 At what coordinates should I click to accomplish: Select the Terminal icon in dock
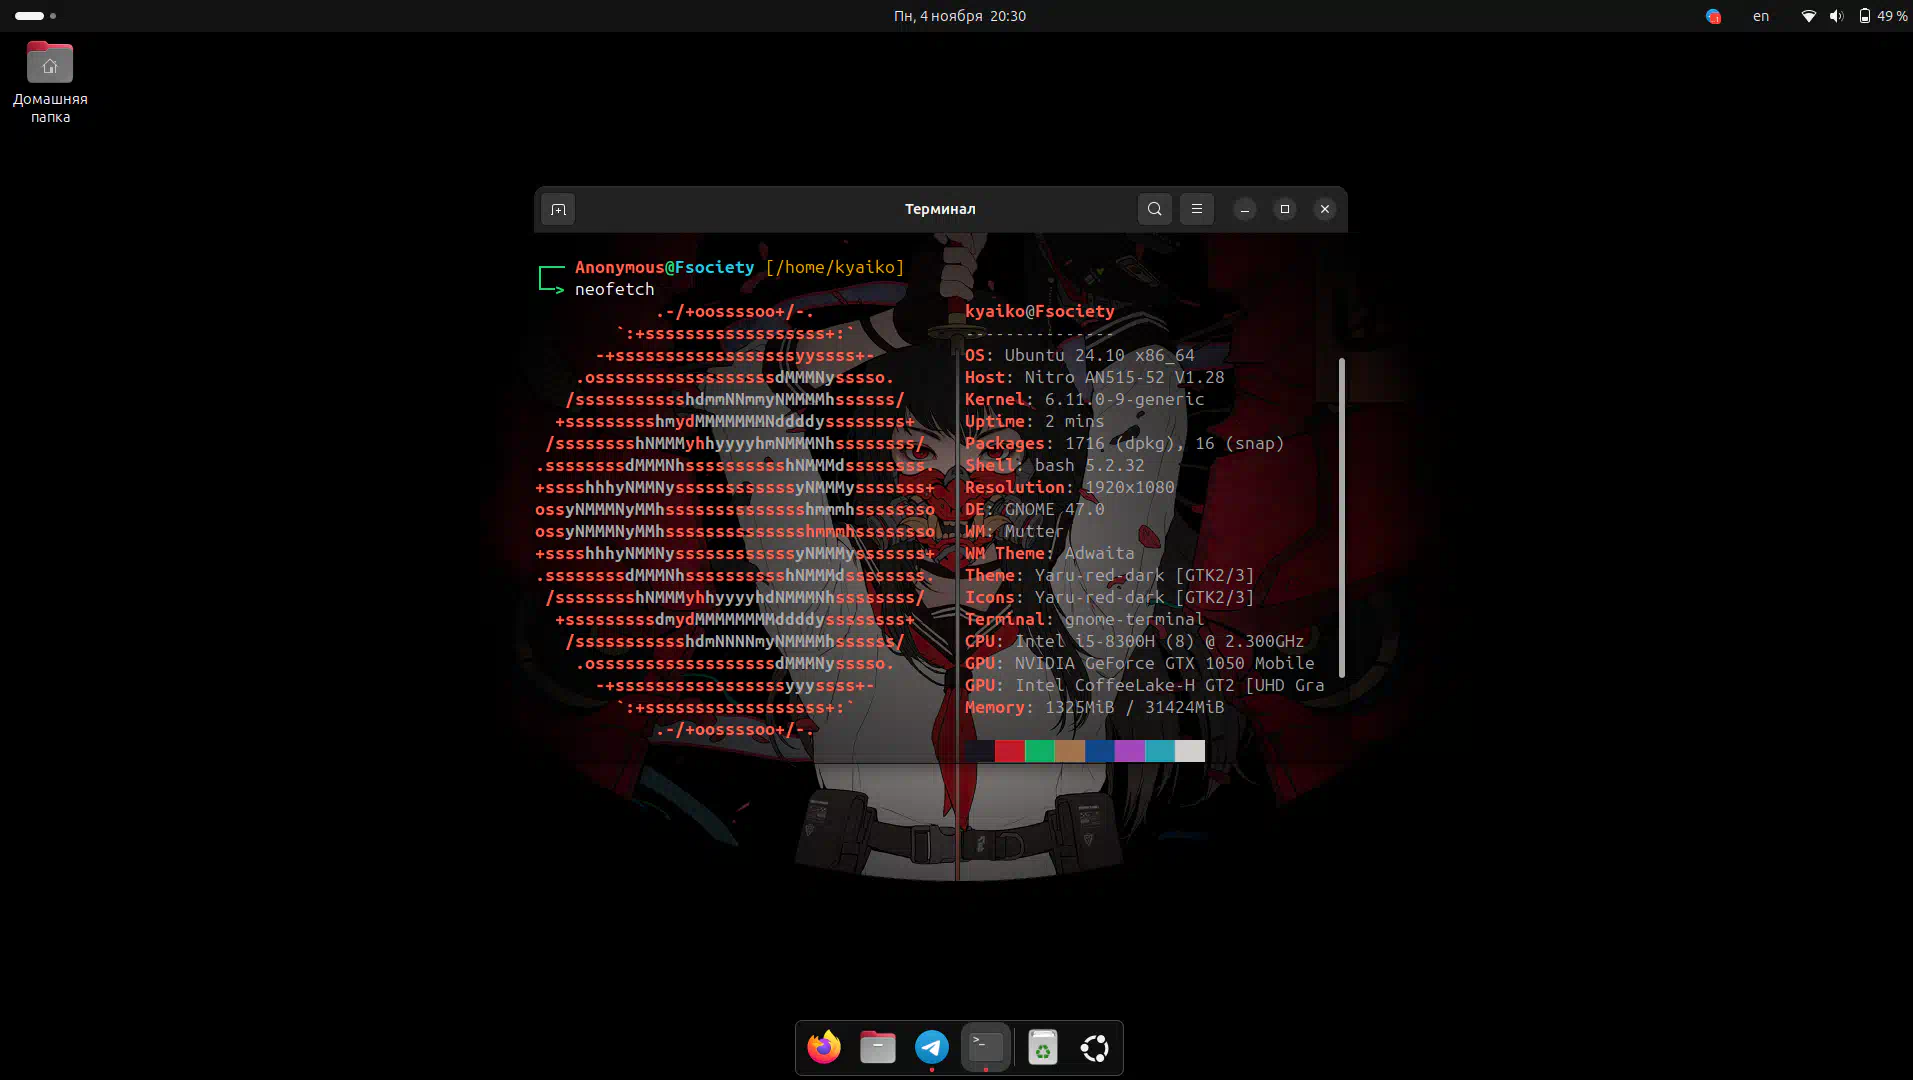pos(986,1047)
